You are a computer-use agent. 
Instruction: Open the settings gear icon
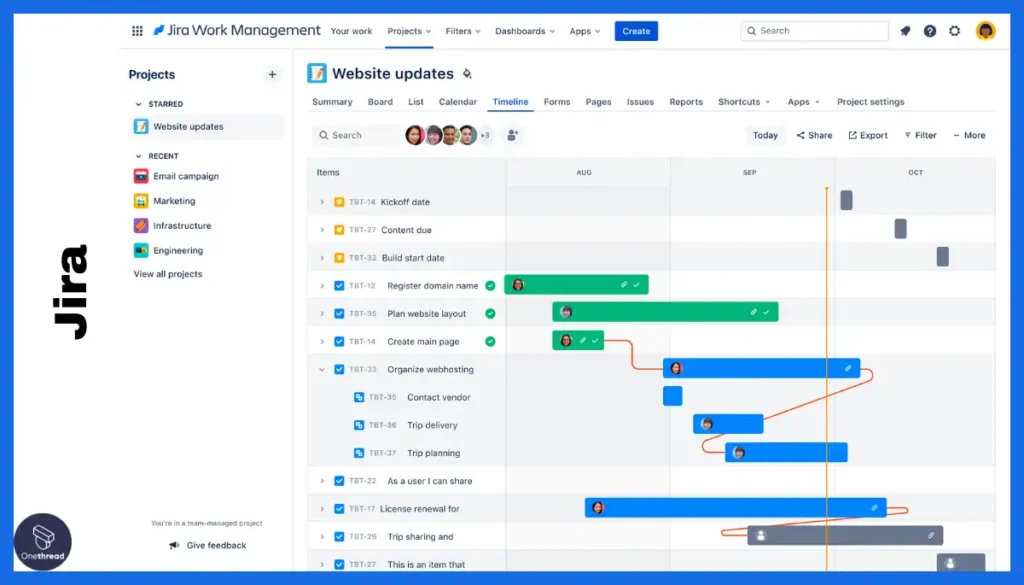click(955, 31)
